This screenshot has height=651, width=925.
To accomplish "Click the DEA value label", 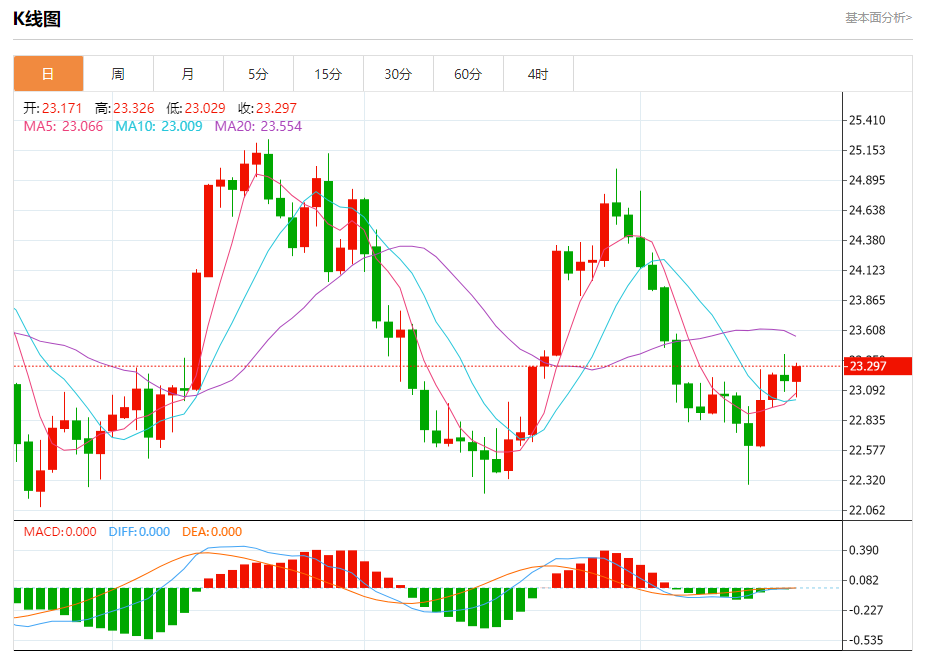I will click(x=212, y=532).
